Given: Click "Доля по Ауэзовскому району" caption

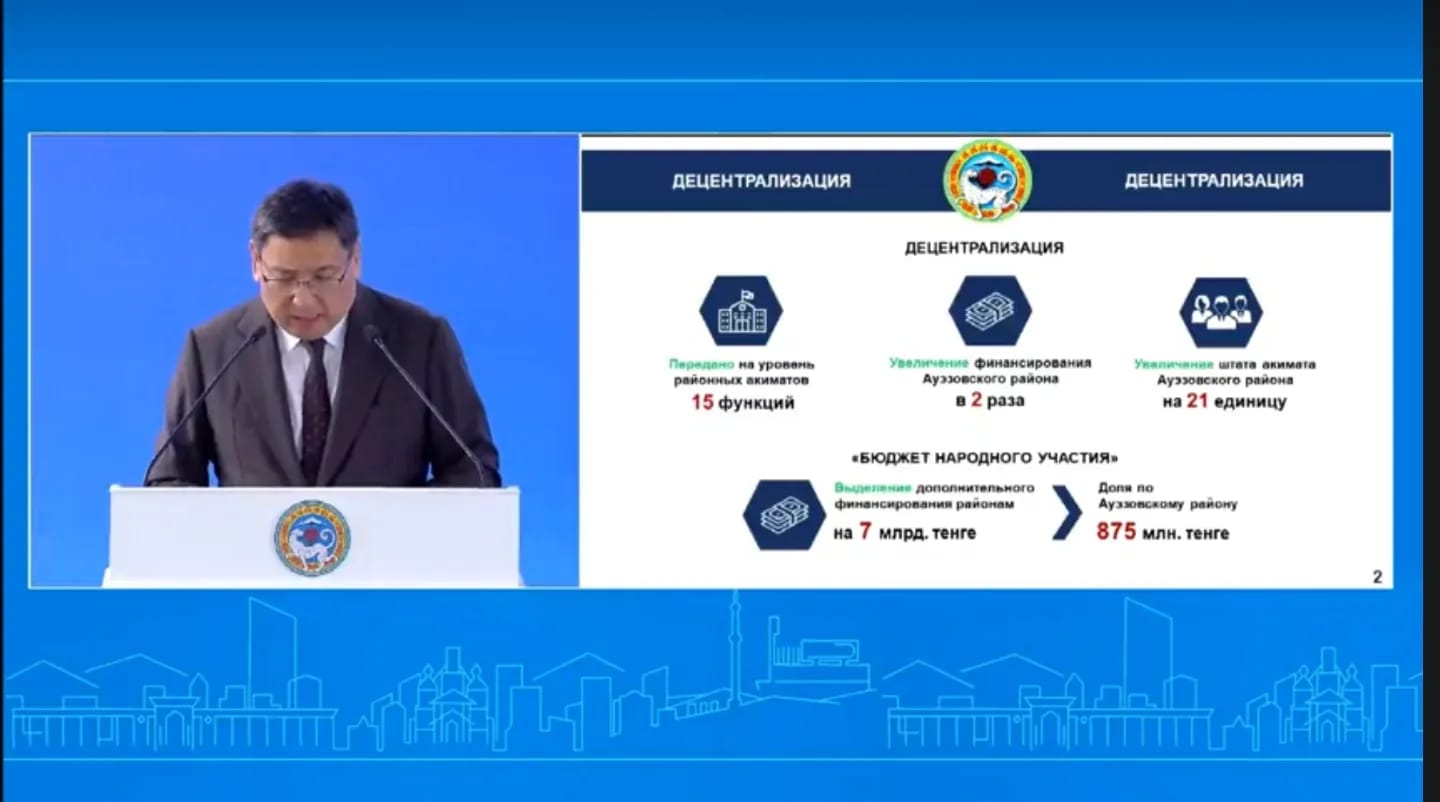Looking at the screenshot, I should click(x=1167, y=496).
